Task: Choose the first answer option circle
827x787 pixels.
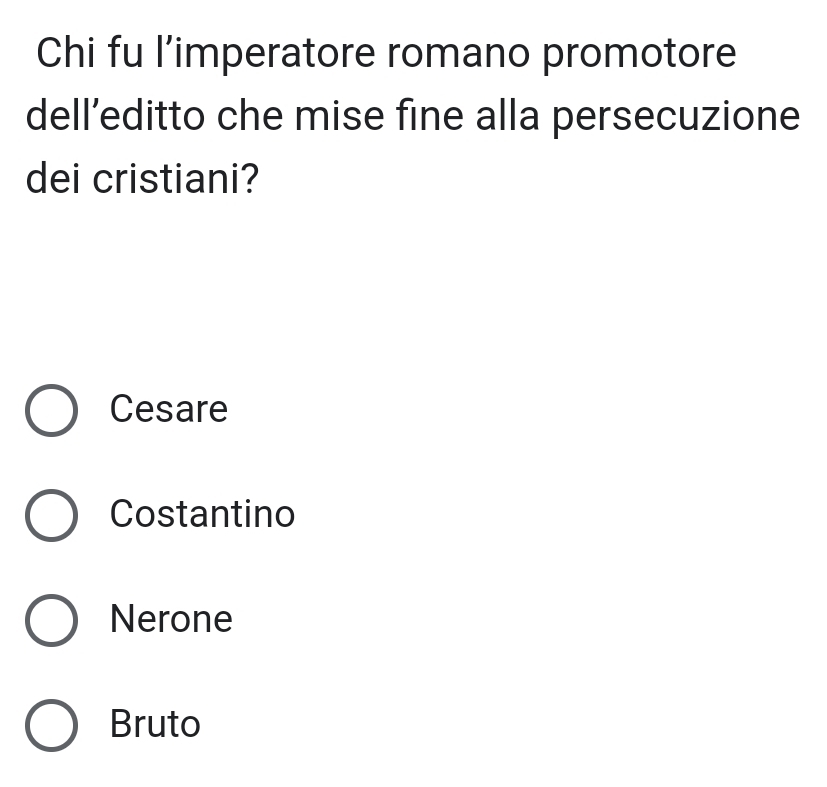Action: [51, 410]
